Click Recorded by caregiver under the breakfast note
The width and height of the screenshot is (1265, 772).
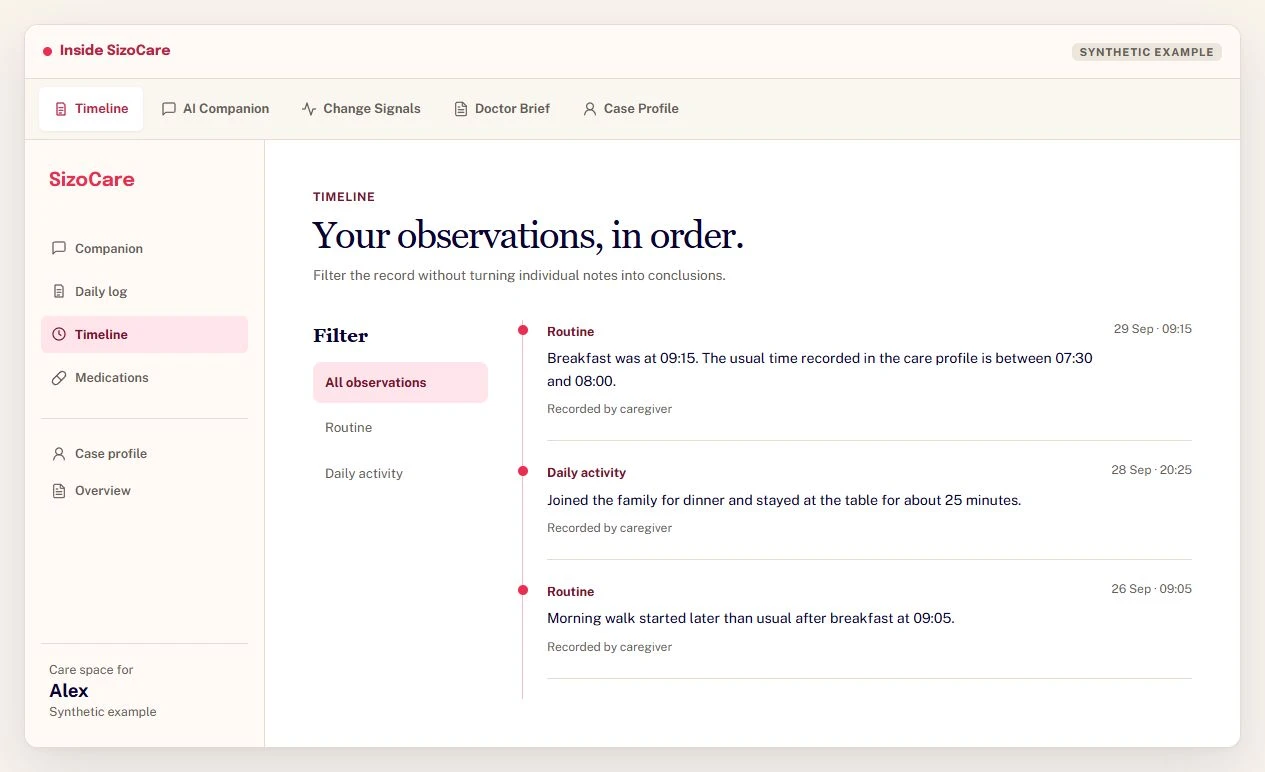[x=609, y=408]
